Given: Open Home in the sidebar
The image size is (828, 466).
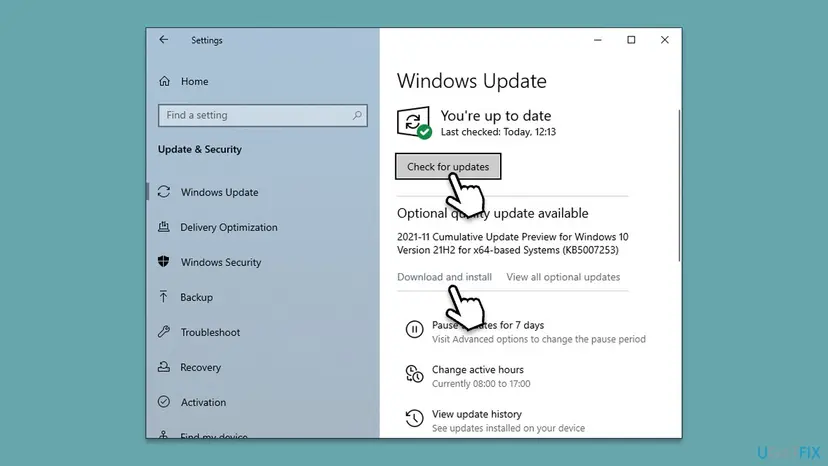Looking at the screenshot, I should click(x=194, y=81).
